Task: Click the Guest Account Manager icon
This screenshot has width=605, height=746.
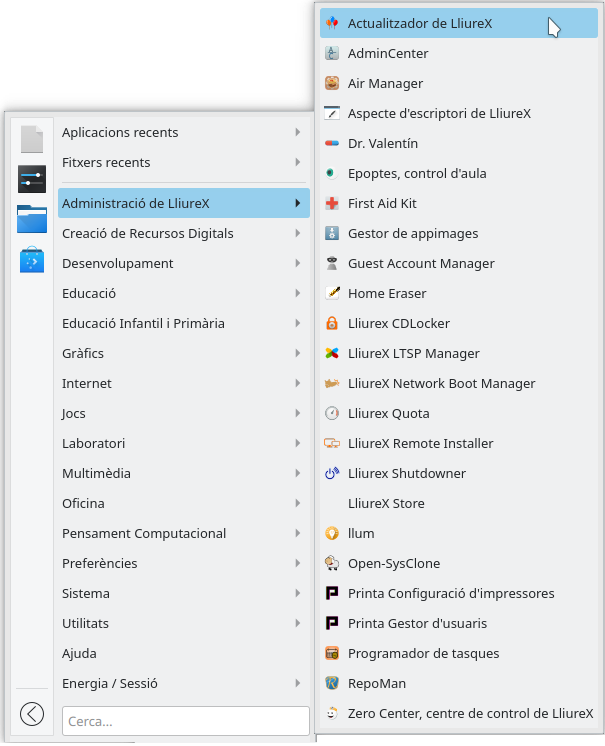Action: point(332,263)
